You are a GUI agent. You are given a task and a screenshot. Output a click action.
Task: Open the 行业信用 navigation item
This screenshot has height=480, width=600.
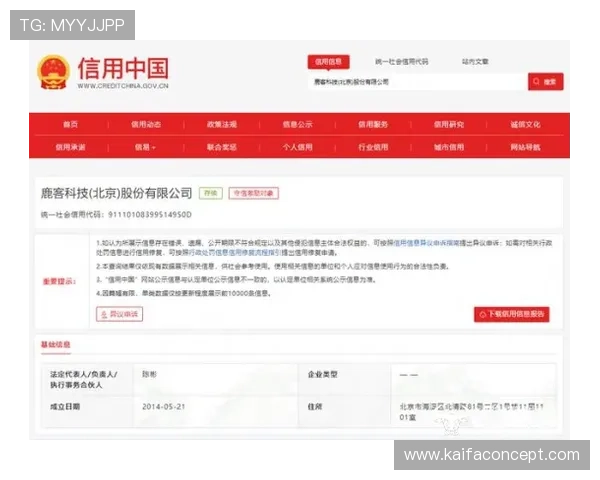(373, 147)
